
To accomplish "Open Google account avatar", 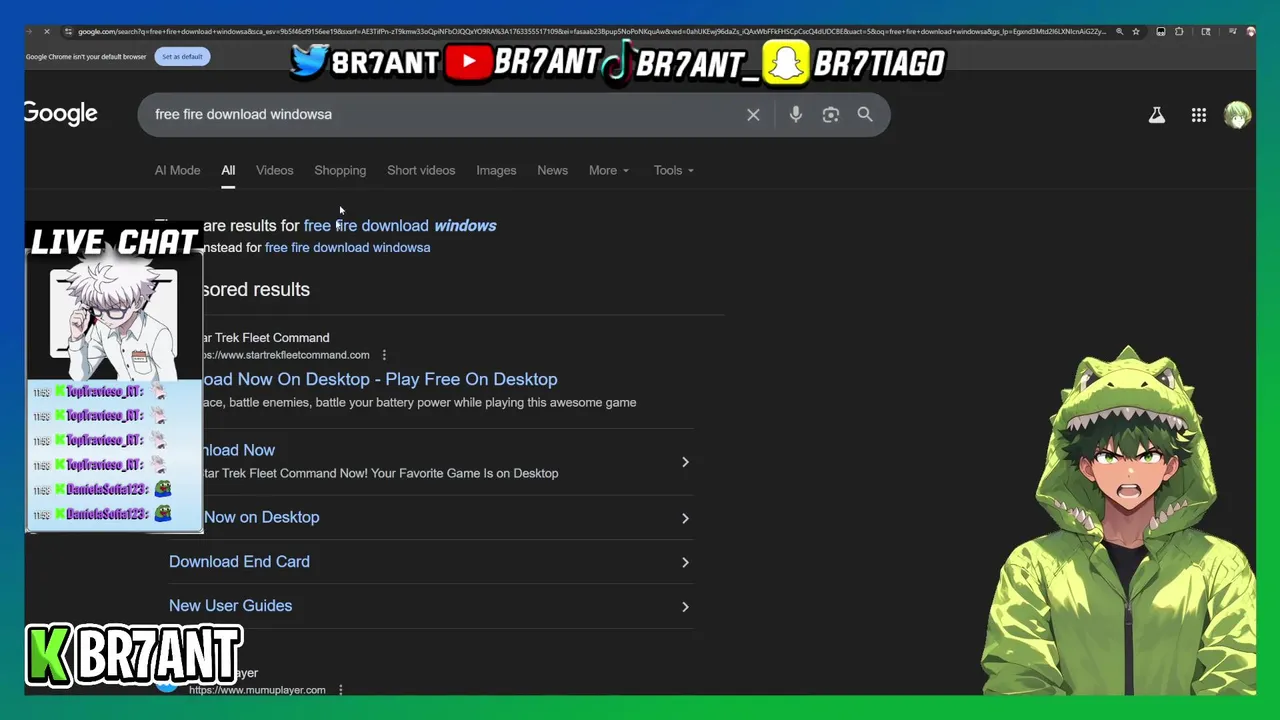I will [x=1237, y=115].
